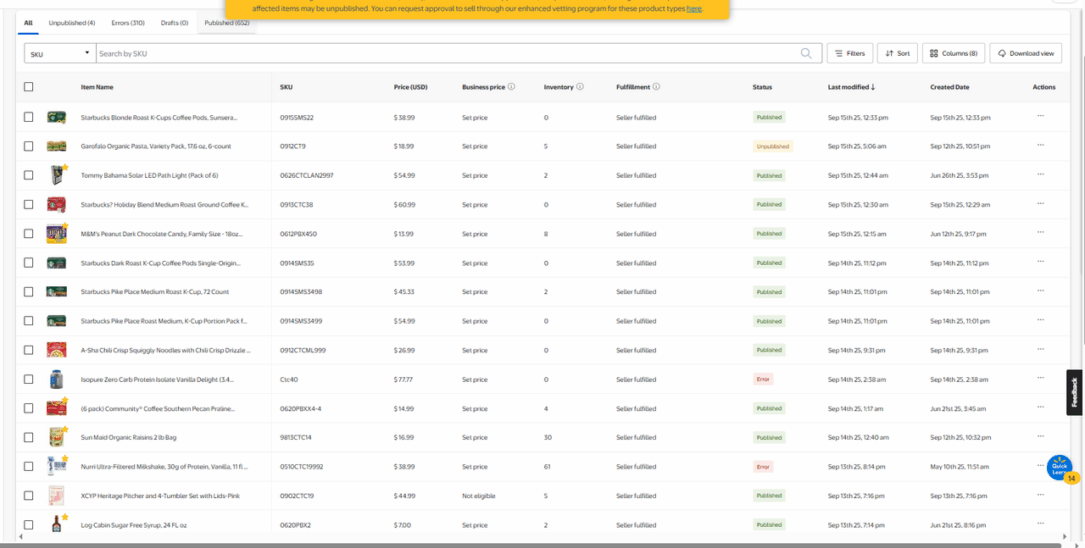Image resolution: width=1085 pixels, height=548 pixels.
Task: Click the Sort button
Action: click(897, 53)
